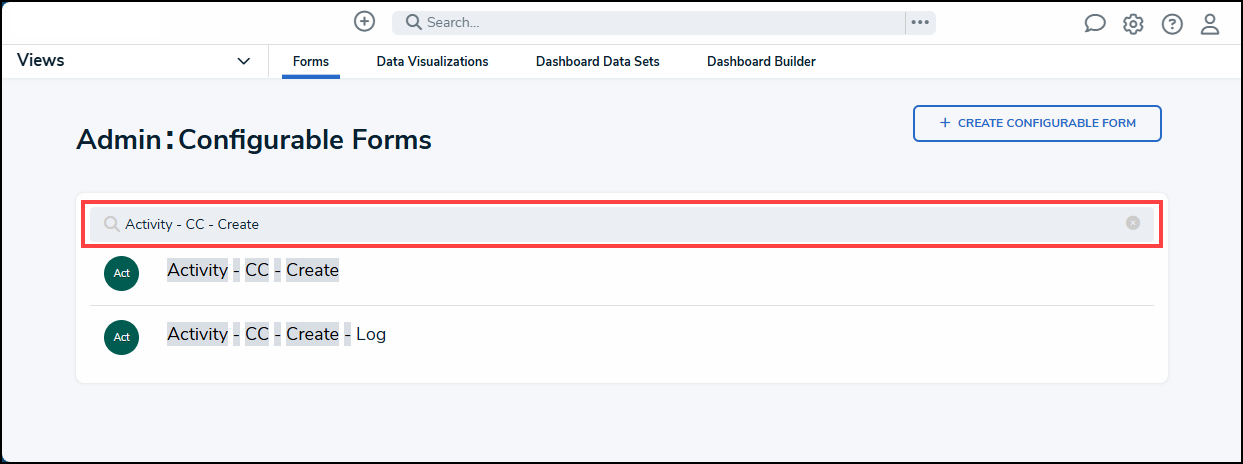Go to the Dashboard Builder tab
1243x464 pixels.
761,62
